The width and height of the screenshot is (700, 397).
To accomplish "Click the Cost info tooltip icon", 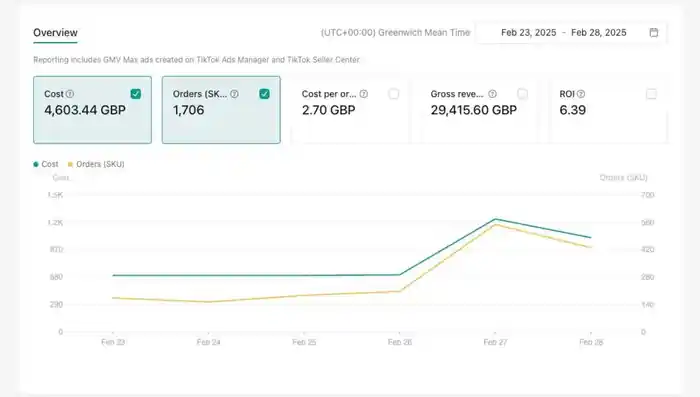I will [x=70, y=94].
